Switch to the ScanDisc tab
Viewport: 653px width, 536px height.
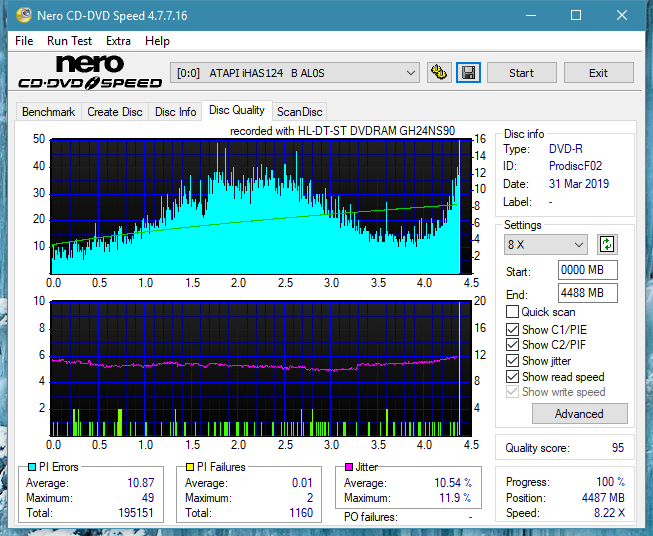click(299, 112)
